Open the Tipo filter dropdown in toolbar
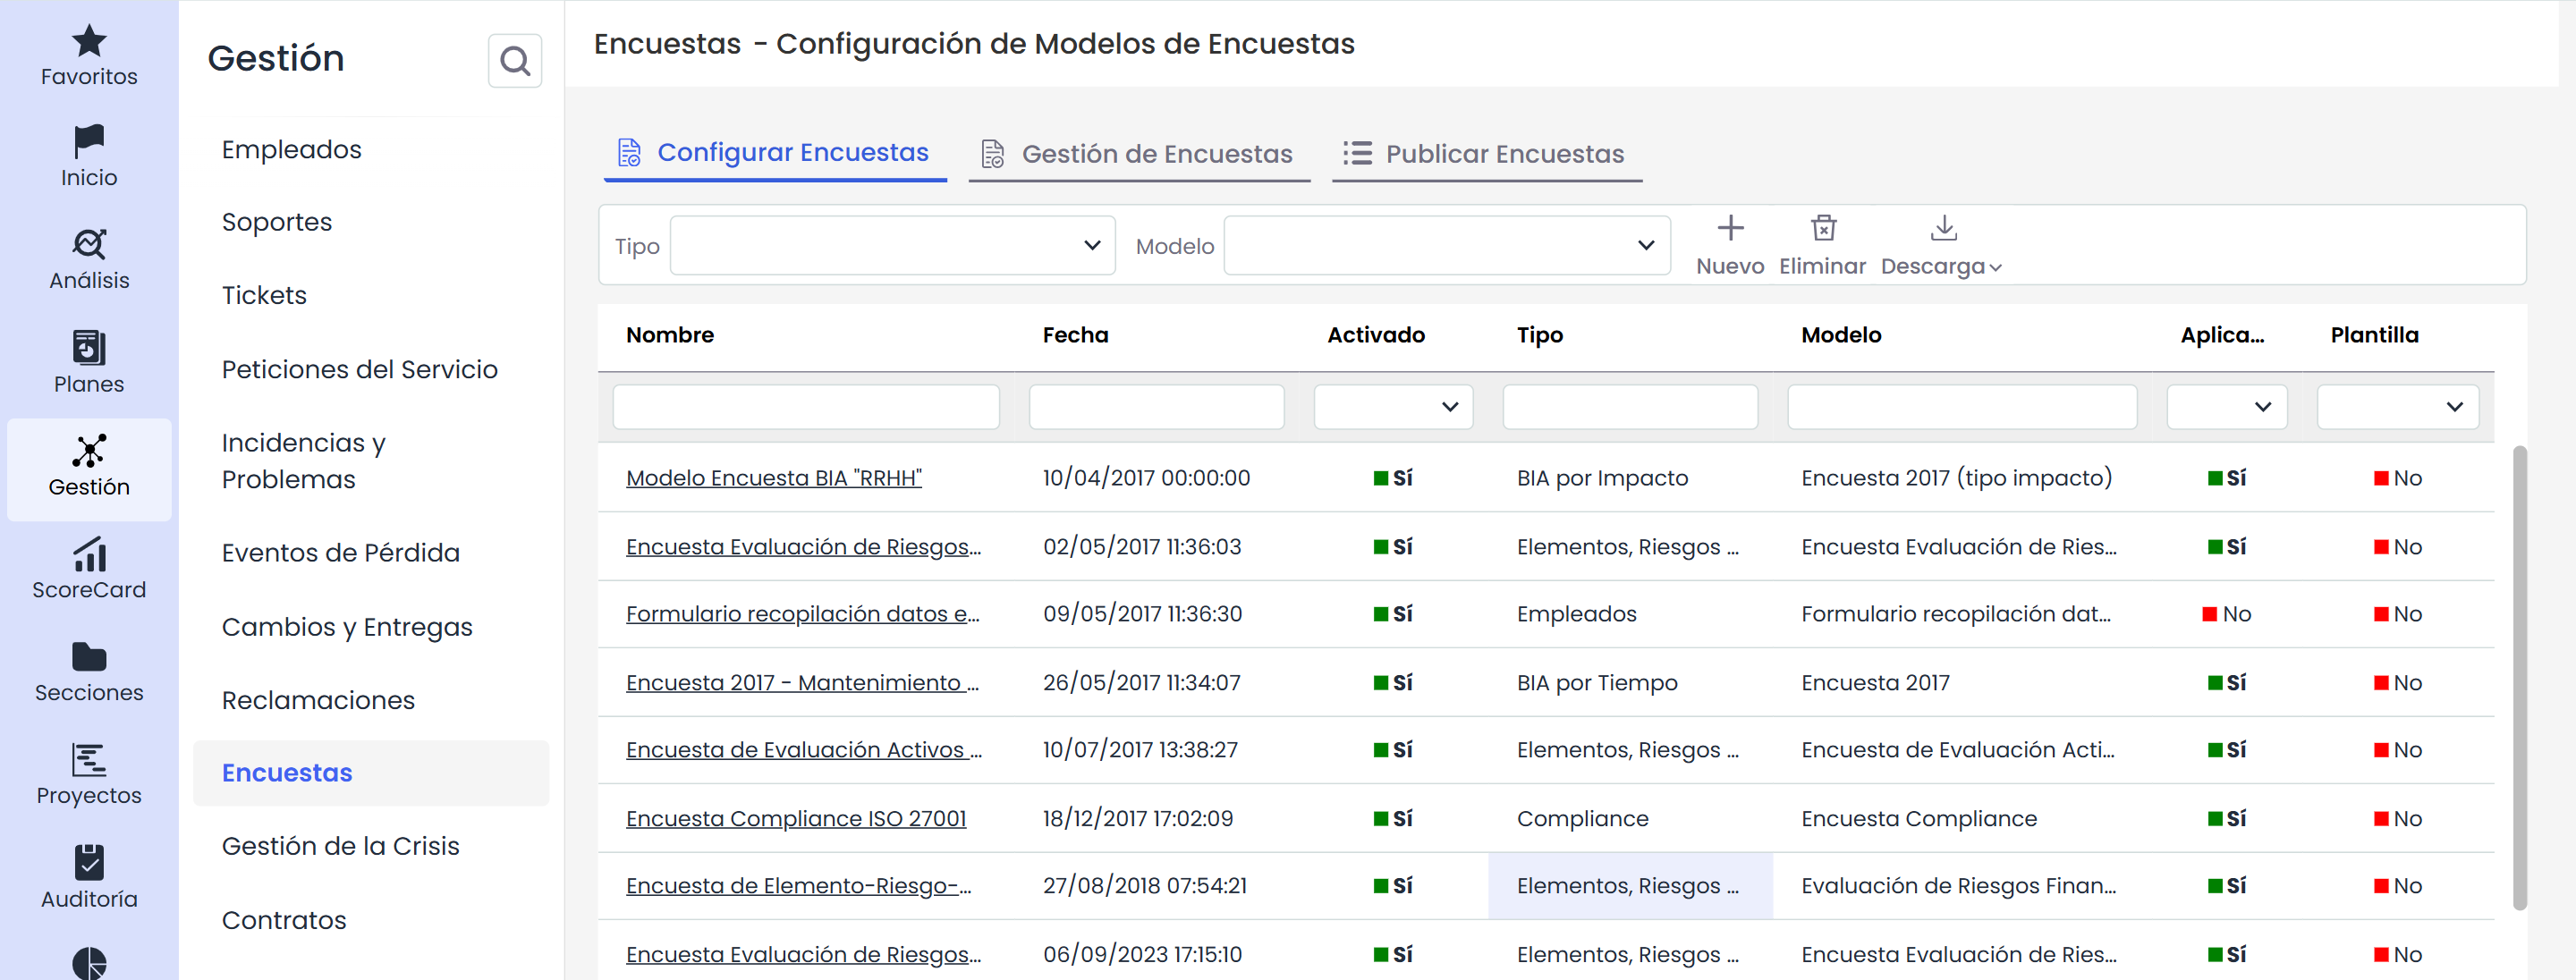The height and width of the screenshot is (980, 2576). click(x=892, y=246)
